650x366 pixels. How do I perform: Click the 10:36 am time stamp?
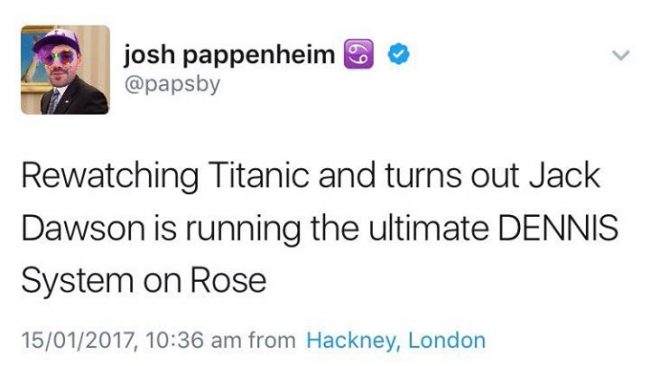(x=193, y=340)
